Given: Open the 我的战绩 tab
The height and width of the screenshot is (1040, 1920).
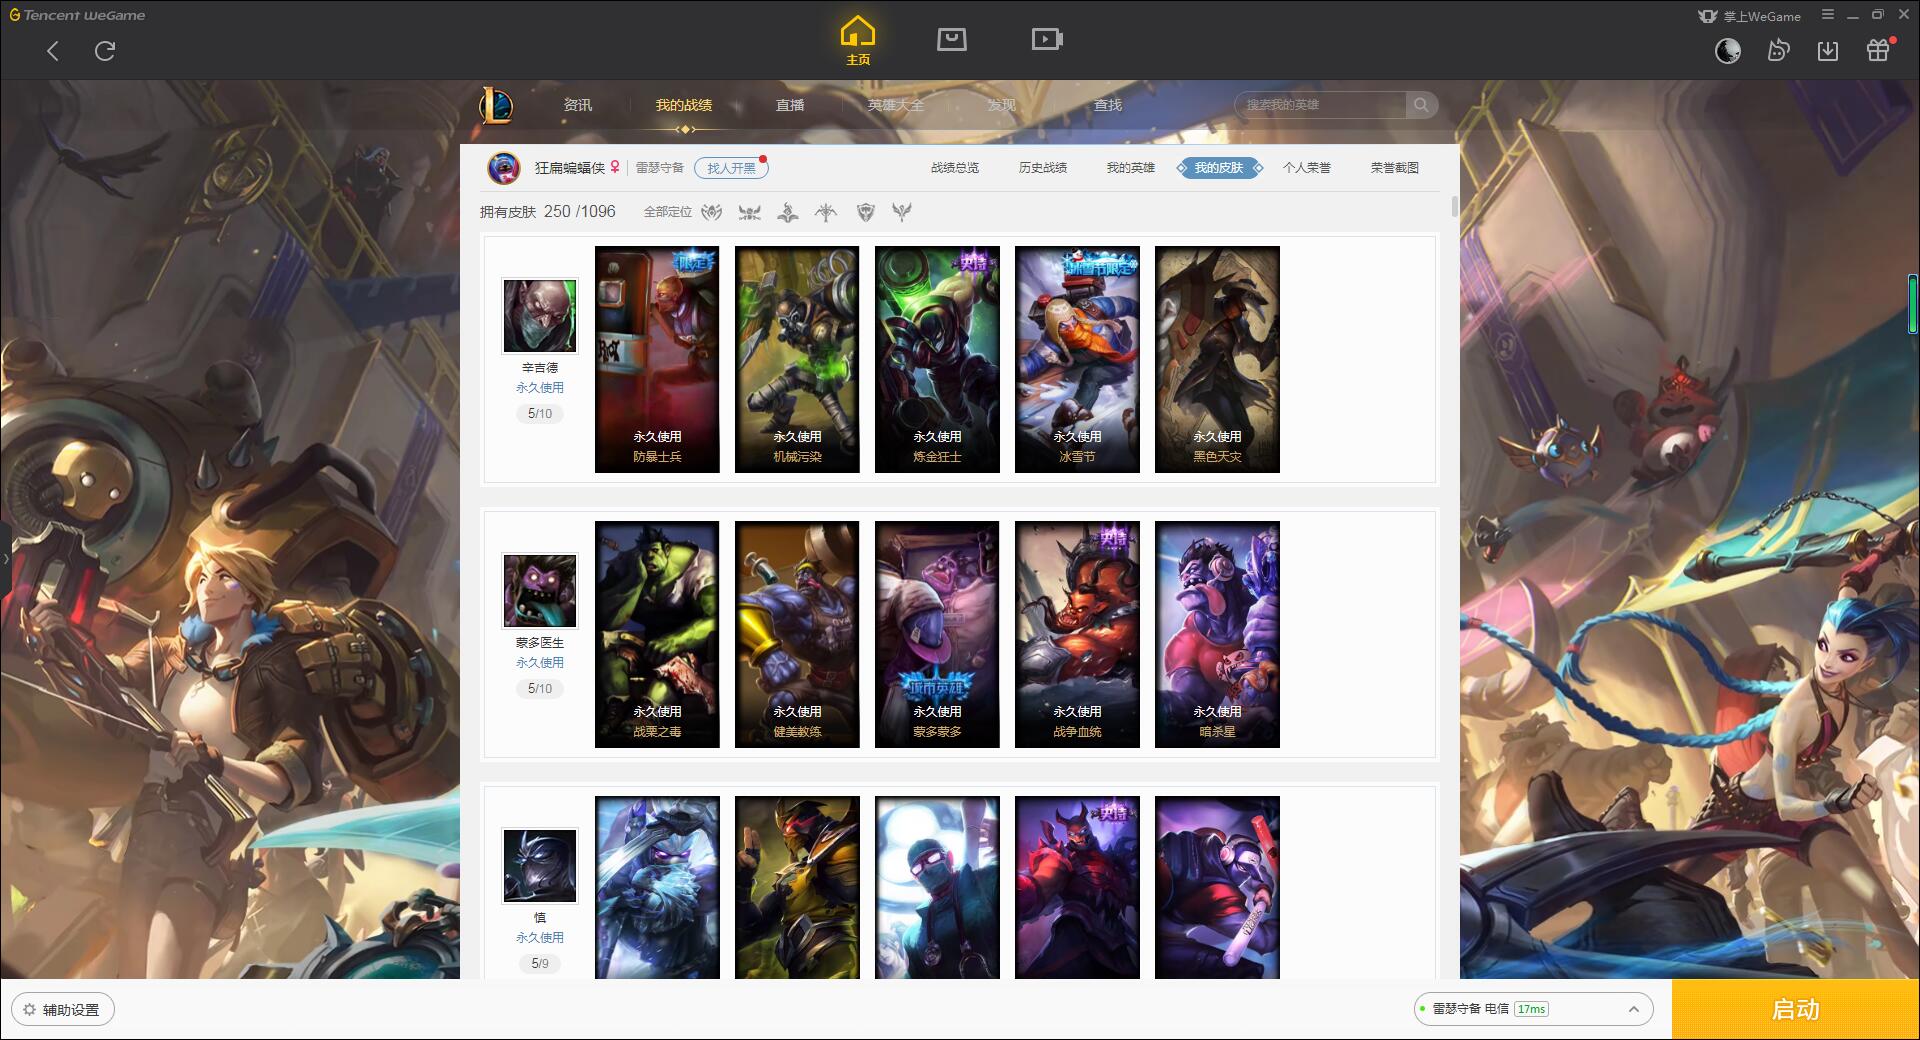Looking at the screenshot, I should tap(684, 105).
